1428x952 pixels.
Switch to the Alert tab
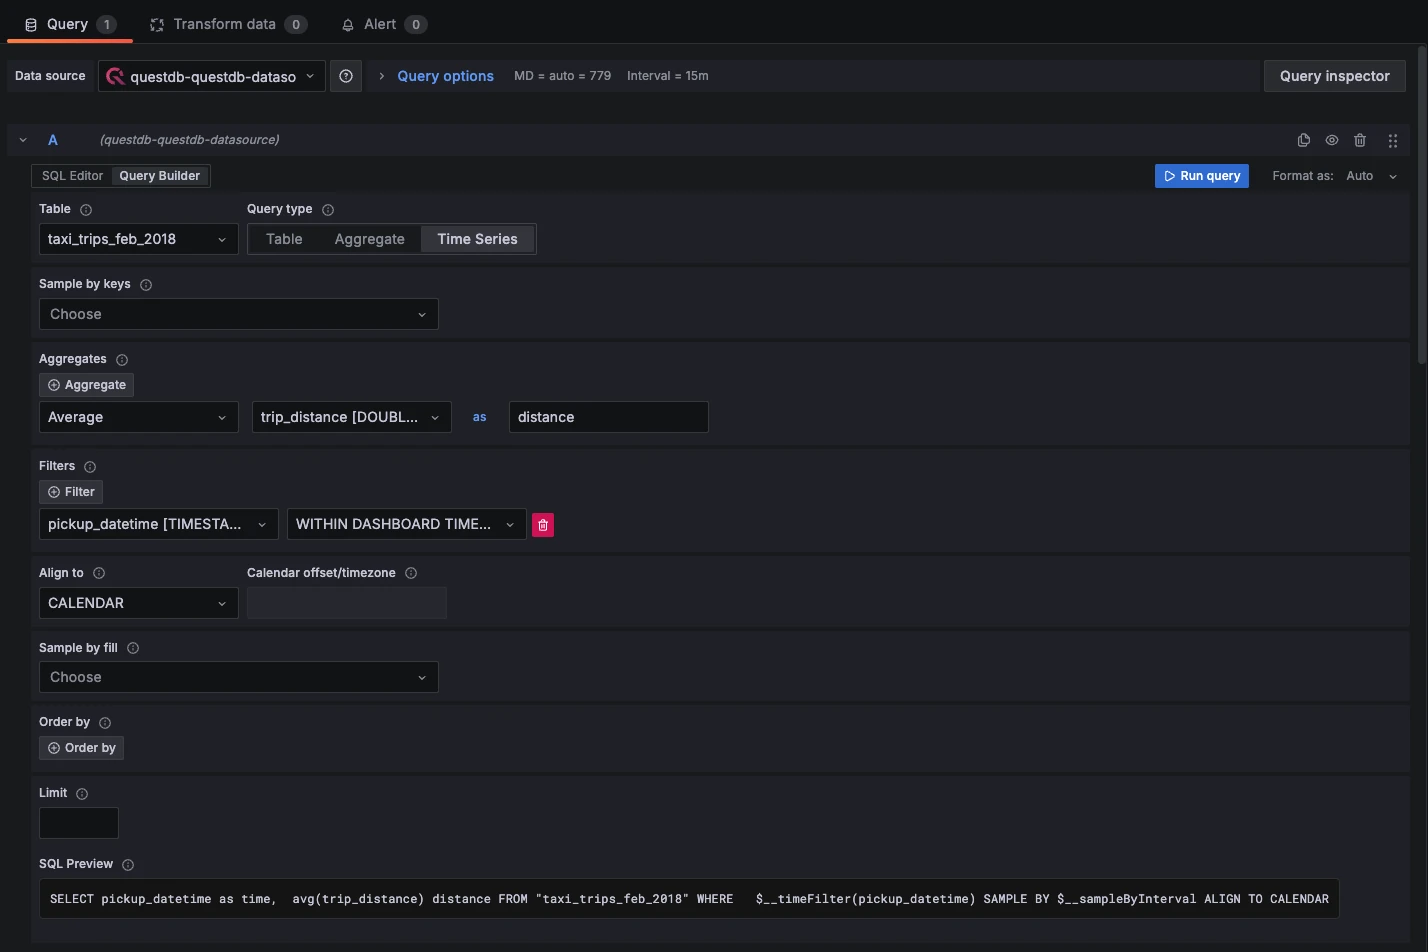coord(384,24)
